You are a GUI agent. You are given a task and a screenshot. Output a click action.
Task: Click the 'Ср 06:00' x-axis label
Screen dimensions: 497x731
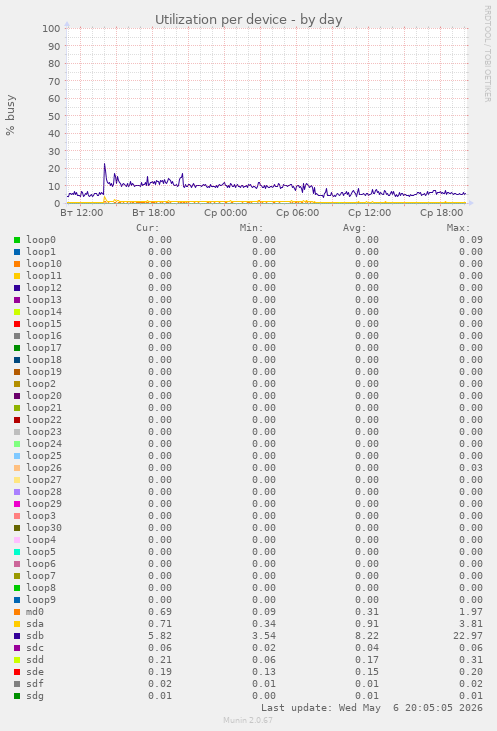click(297, 213)
